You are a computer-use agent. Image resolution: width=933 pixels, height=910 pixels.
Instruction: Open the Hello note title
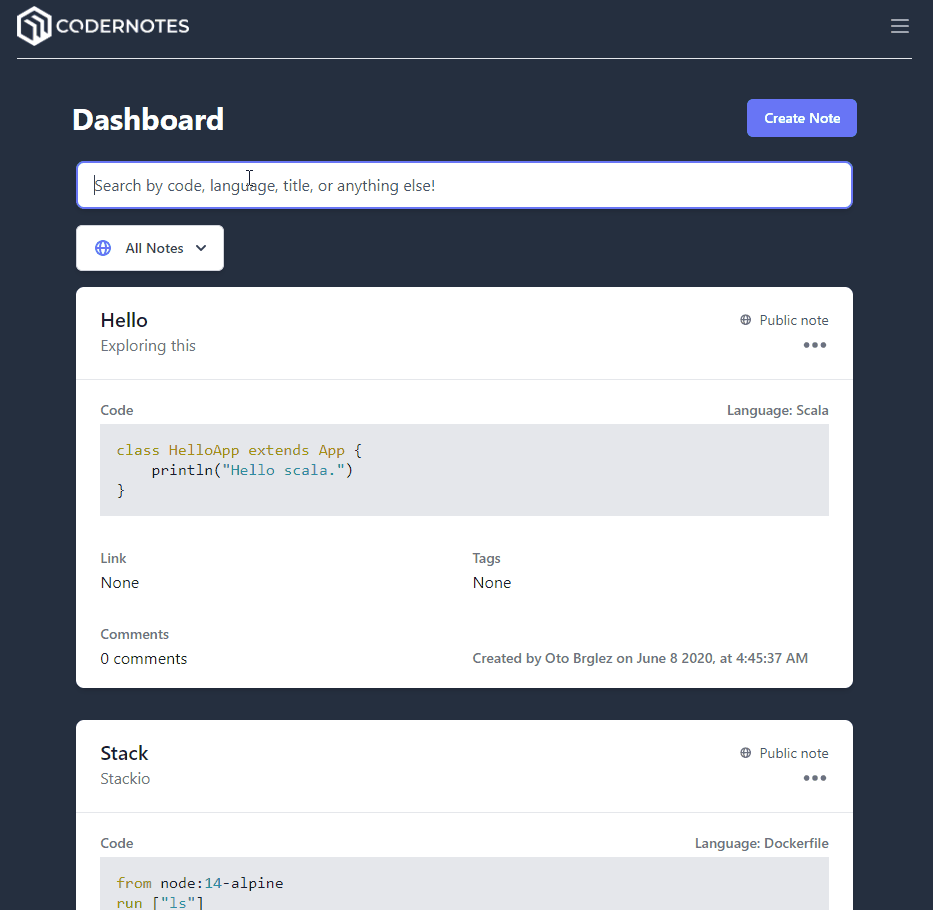point(124,320)
